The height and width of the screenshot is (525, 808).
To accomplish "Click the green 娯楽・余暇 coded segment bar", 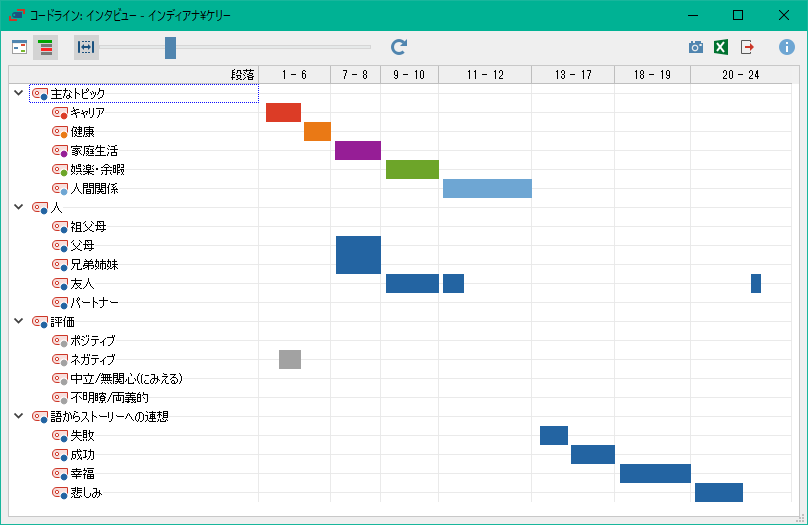I will point(412,170).
